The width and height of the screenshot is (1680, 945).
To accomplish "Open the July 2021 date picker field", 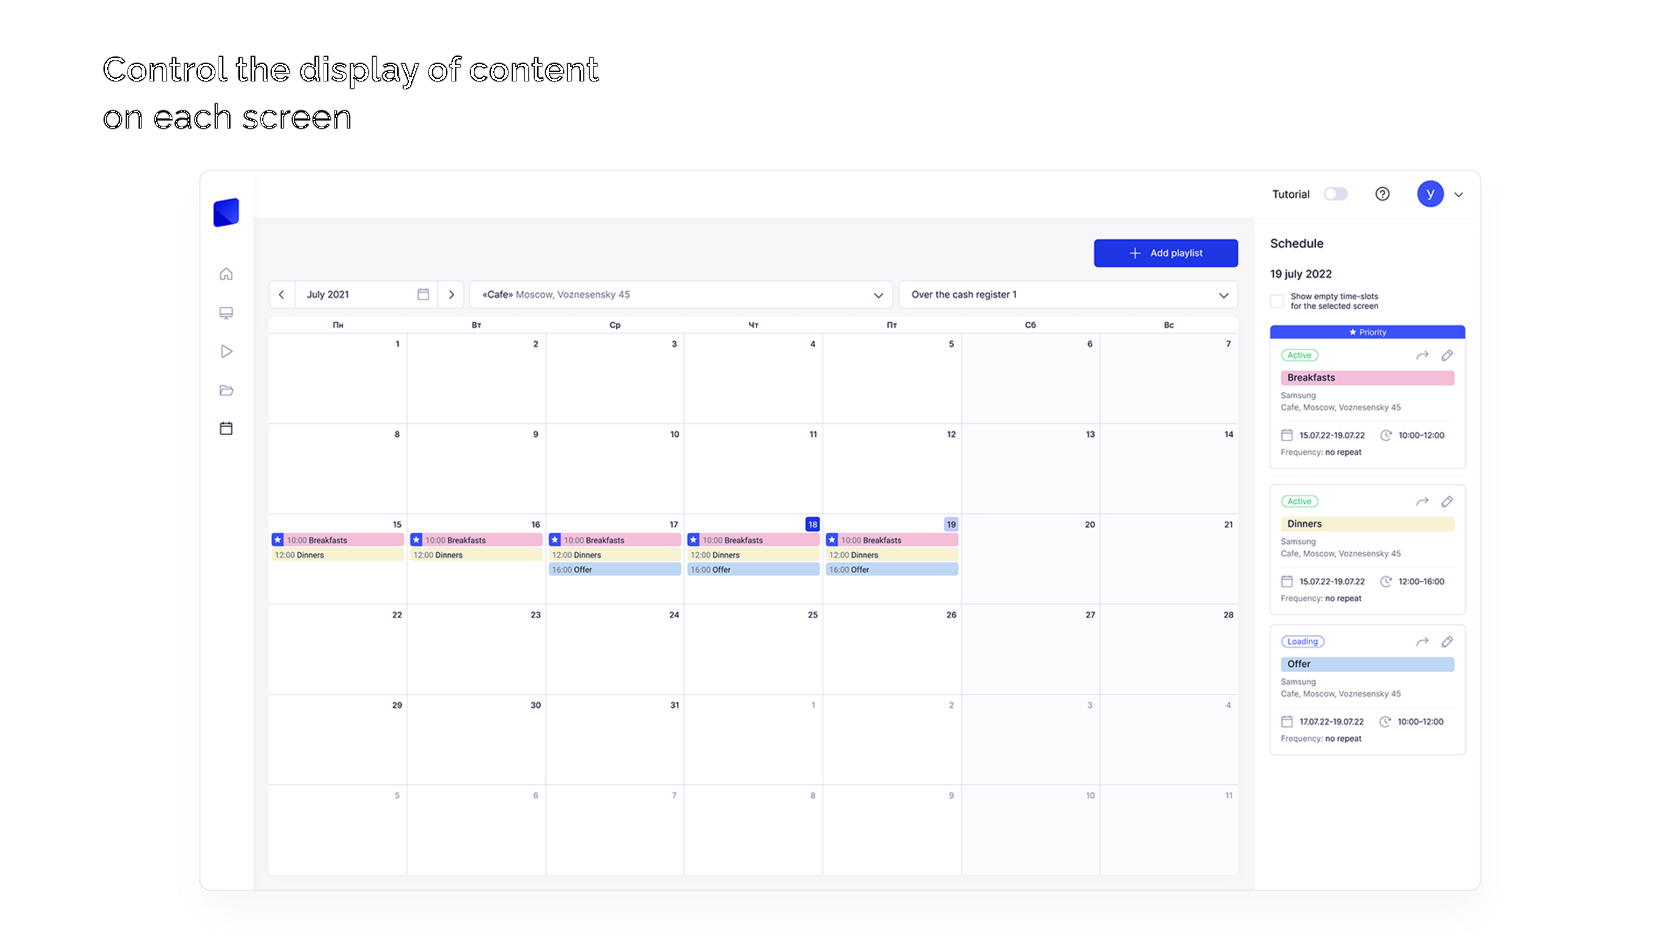I will pyautogui.click(x=366, y=295).
